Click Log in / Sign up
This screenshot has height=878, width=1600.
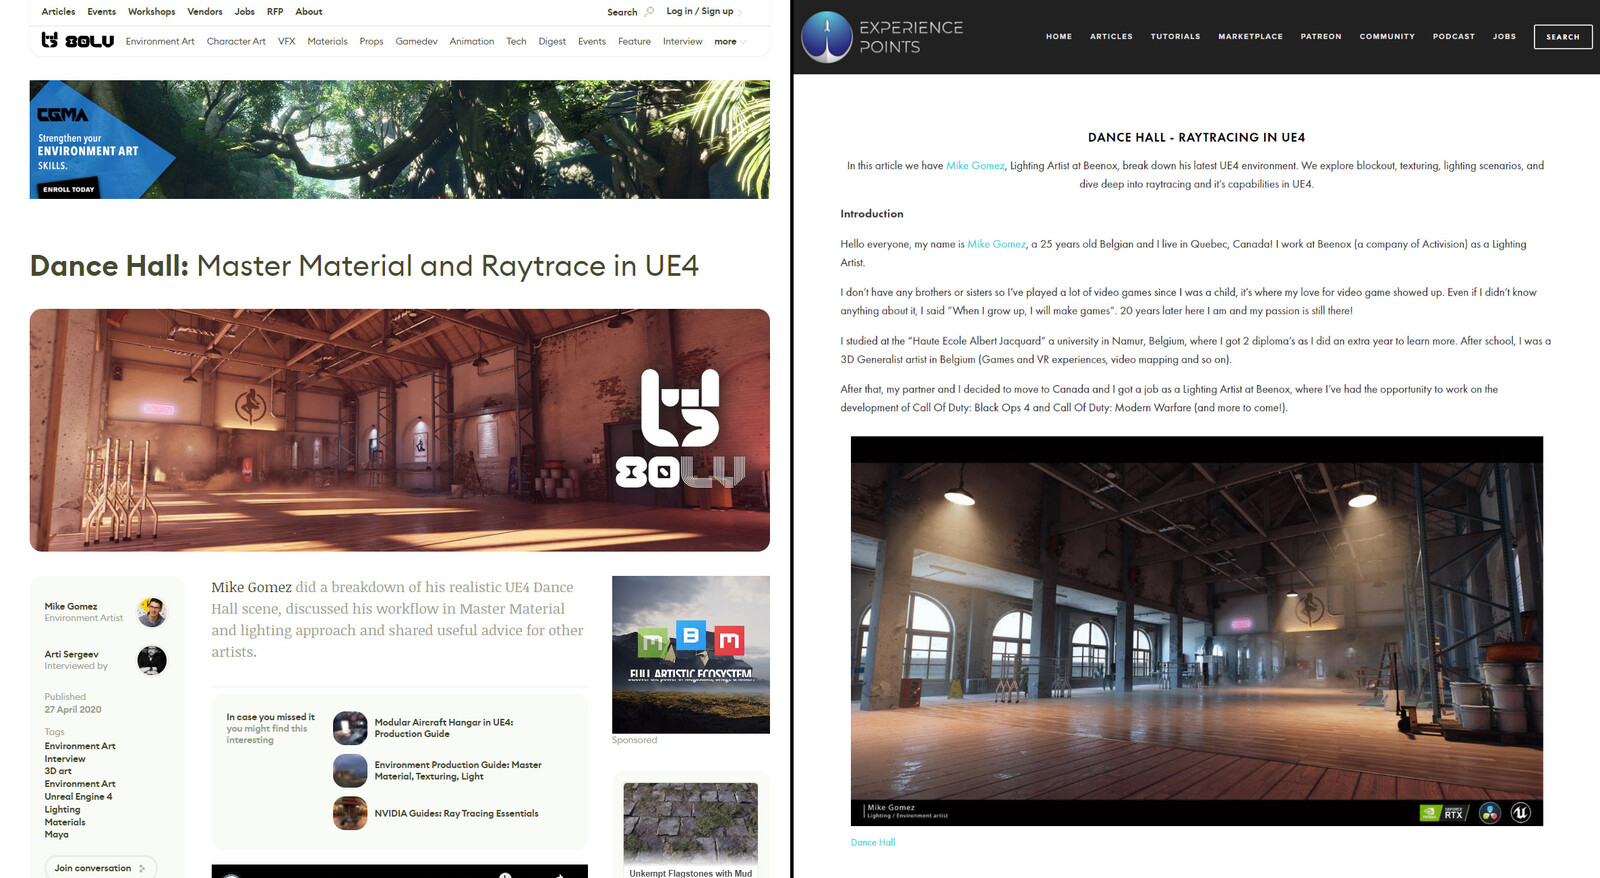(x=700, y=12)
